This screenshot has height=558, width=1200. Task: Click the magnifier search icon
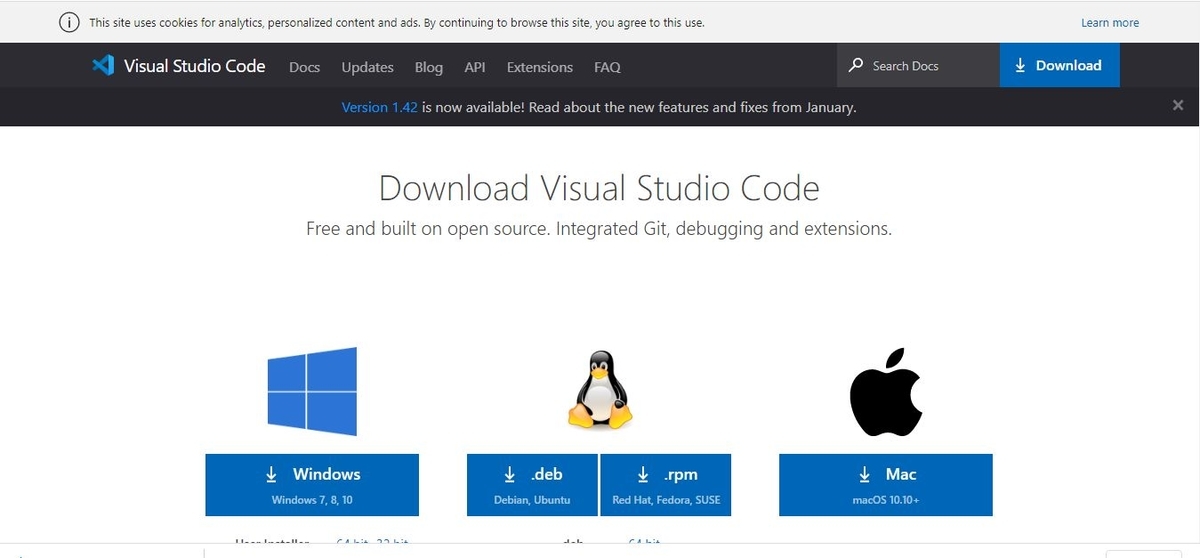coord(856,66)
